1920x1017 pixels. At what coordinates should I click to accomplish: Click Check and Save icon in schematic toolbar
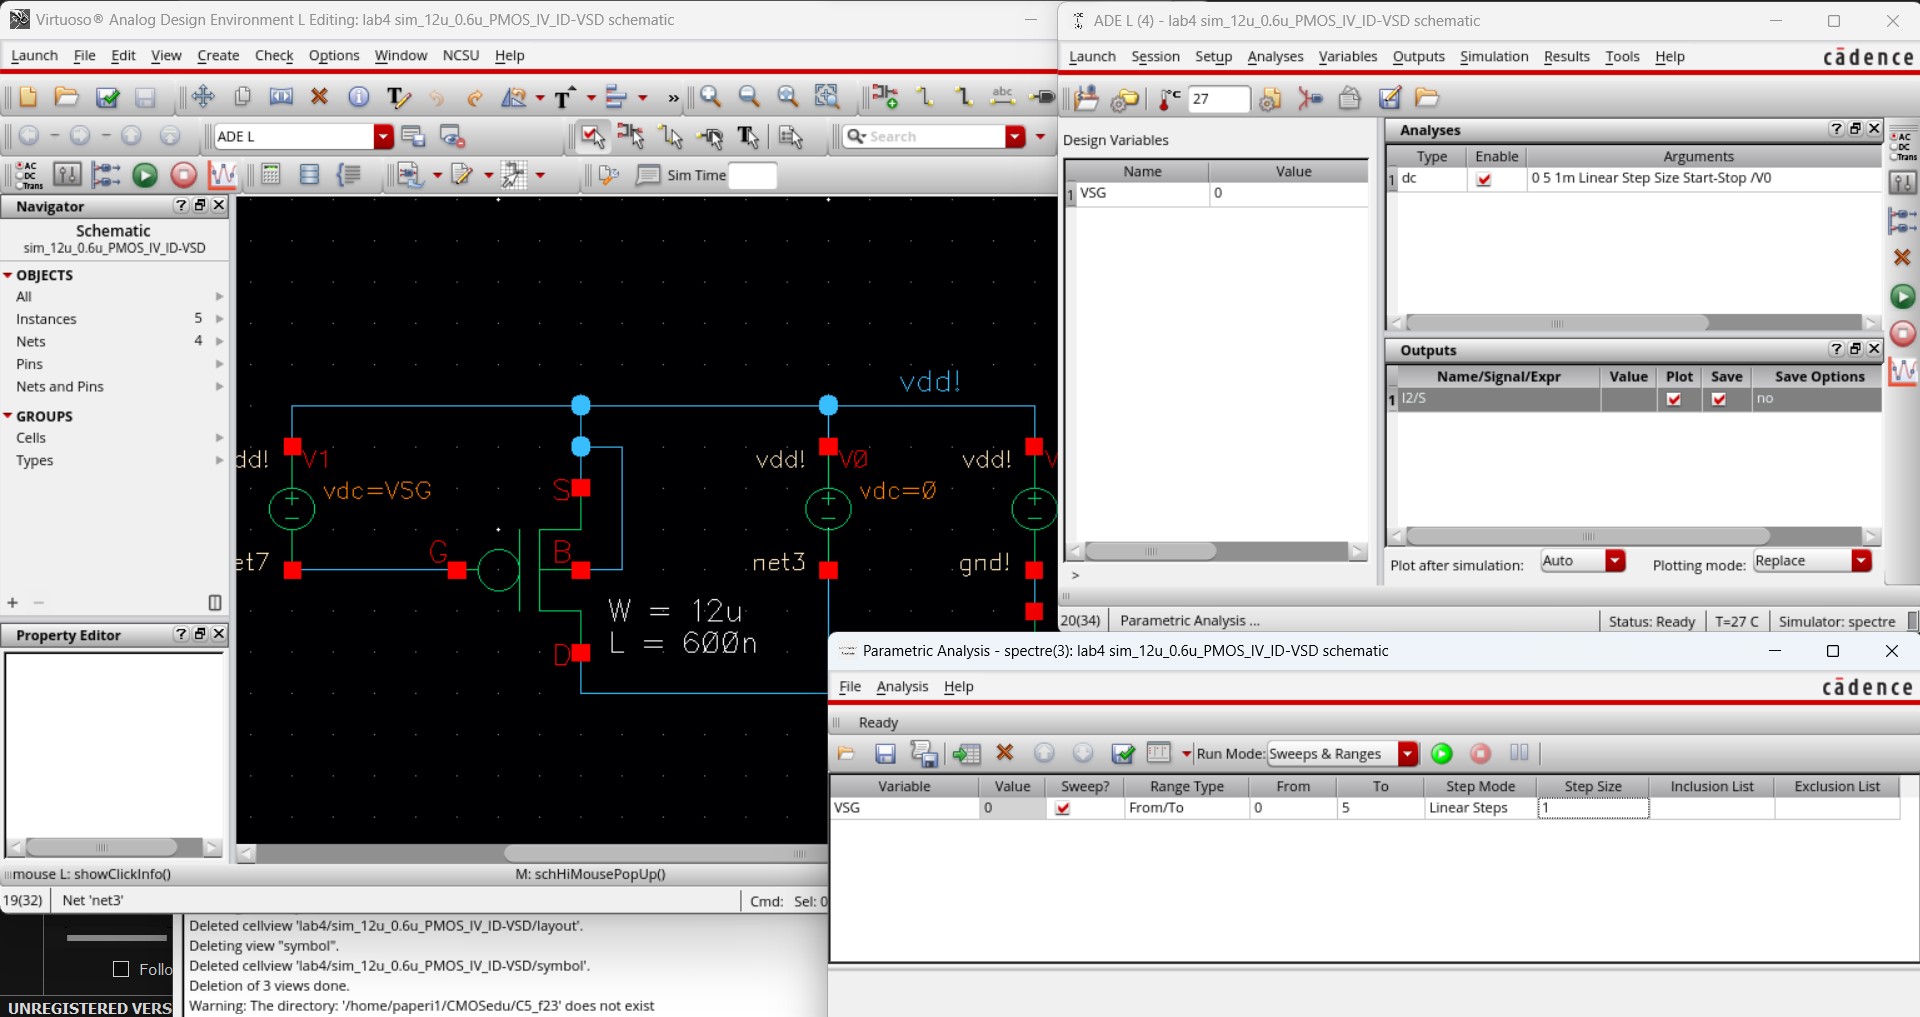click(107, 97)
